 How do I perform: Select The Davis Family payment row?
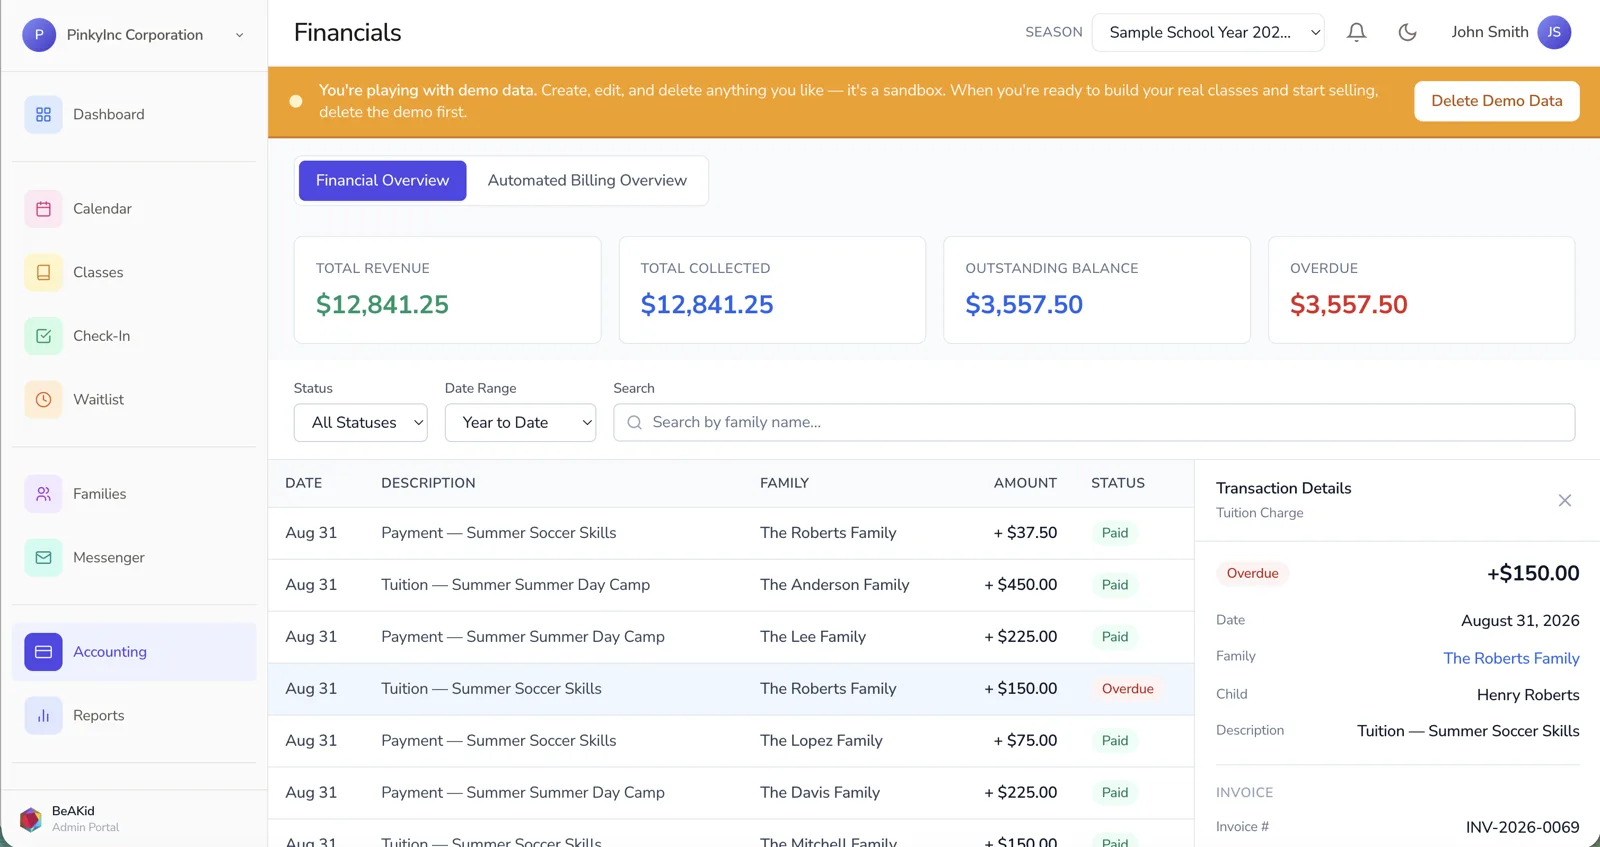731,793
